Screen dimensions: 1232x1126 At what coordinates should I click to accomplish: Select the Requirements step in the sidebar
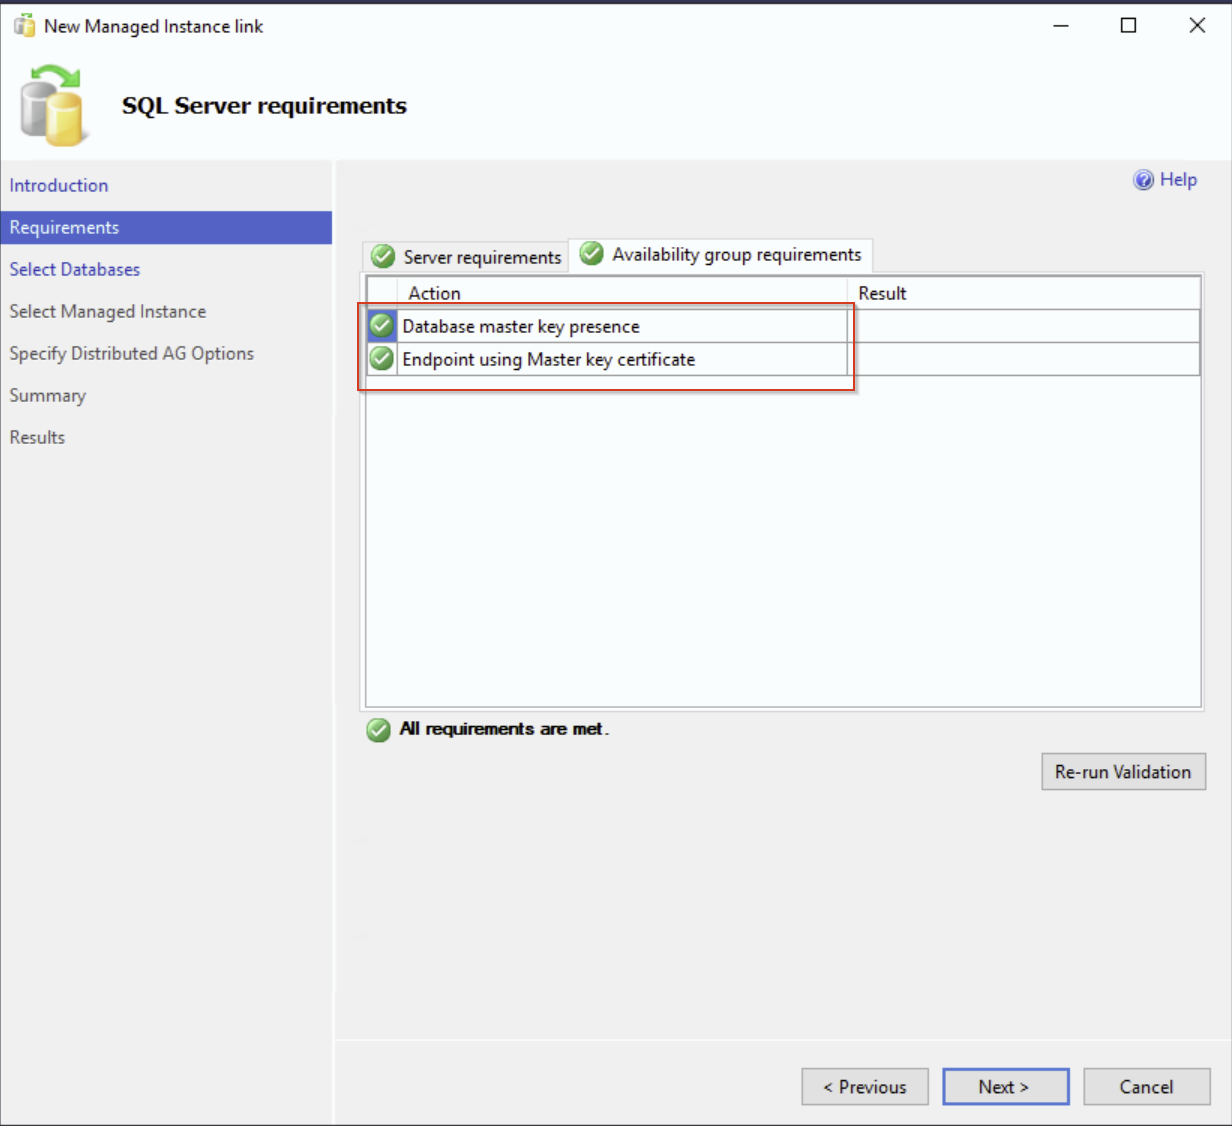click(166, 227)
